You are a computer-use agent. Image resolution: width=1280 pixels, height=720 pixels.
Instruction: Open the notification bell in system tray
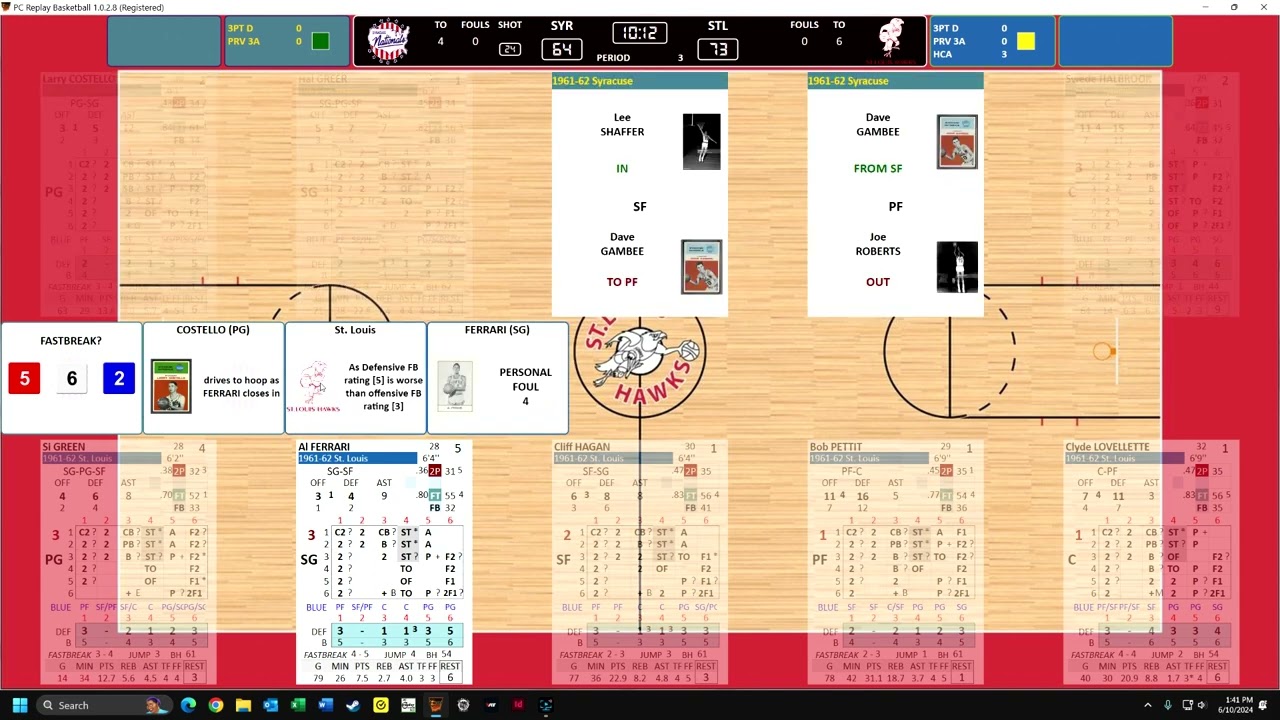1265,705
